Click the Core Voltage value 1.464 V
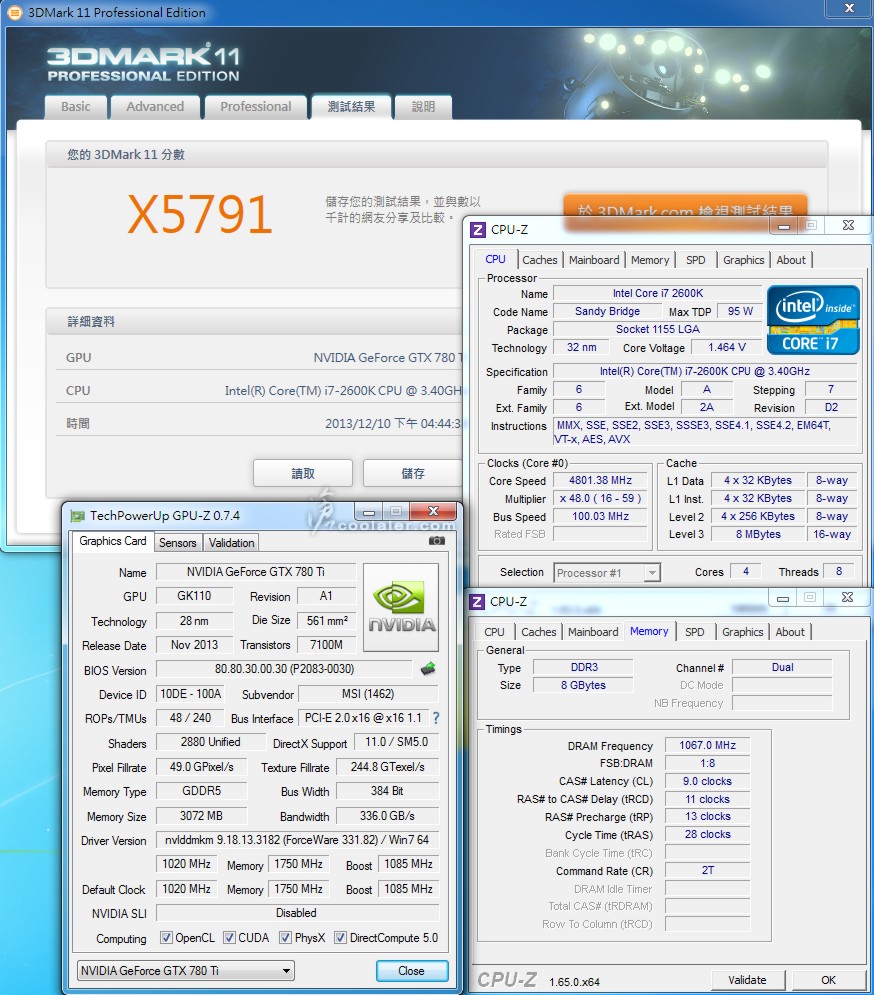Screen dimensions: 874x995 coord(727,347)
